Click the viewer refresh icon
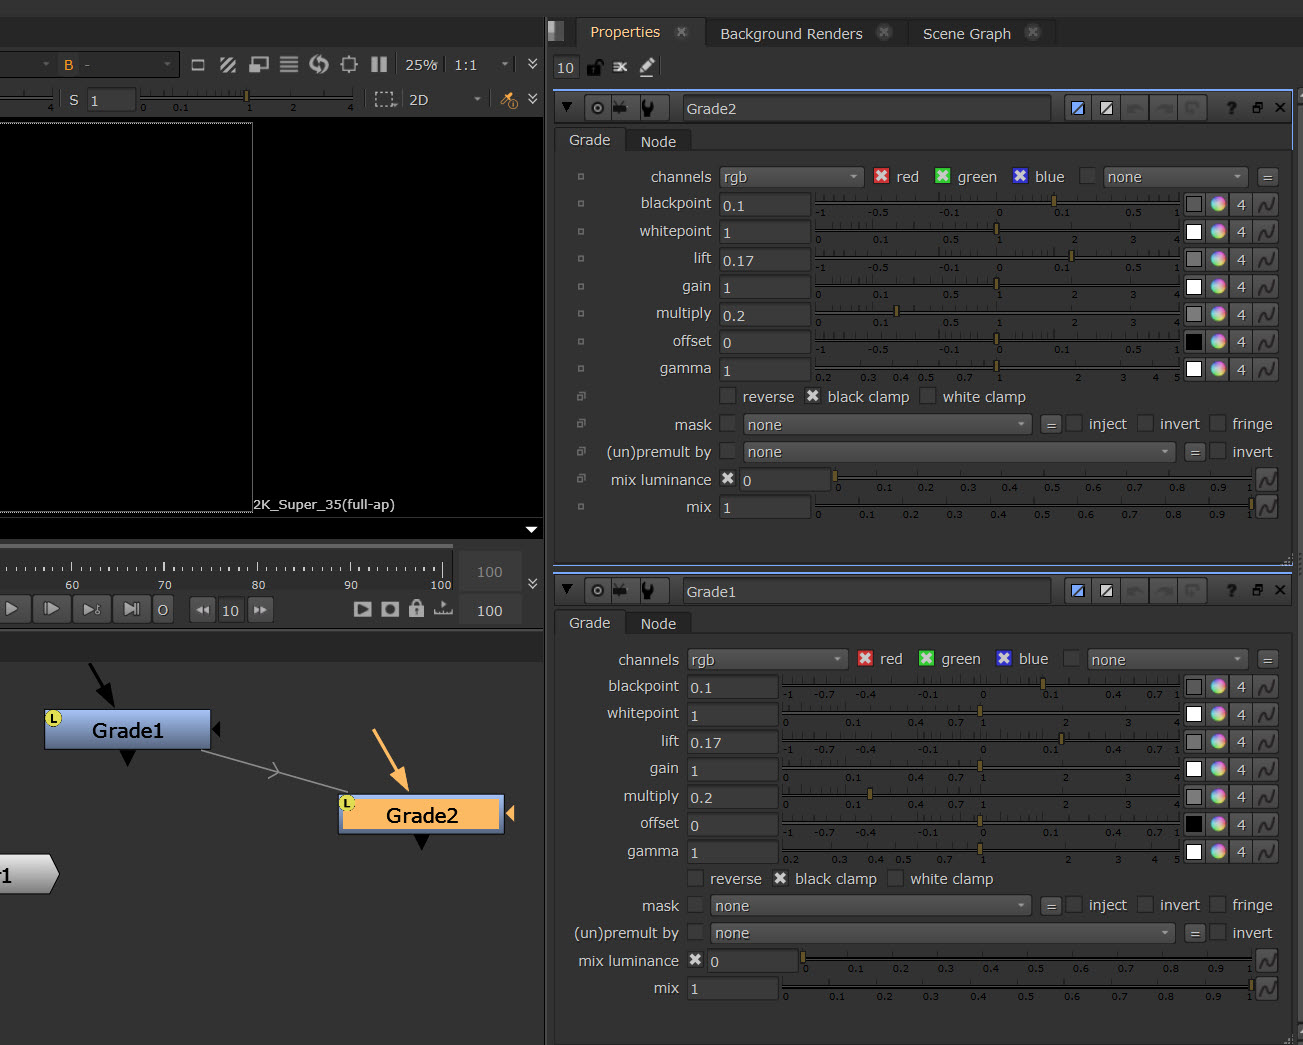1303x1045 pixels. (x=319, y=65)
